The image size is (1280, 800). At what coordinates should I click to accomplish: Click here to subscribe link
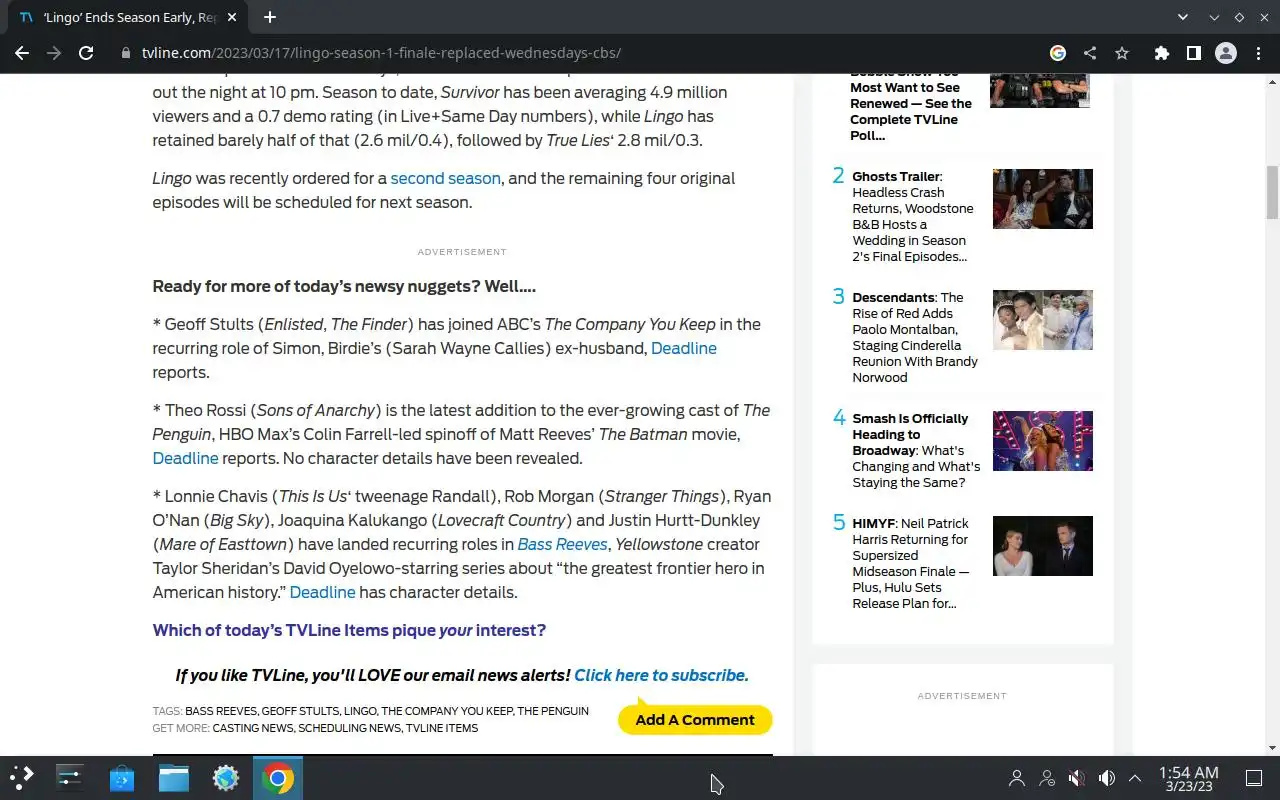pos(661,675)
